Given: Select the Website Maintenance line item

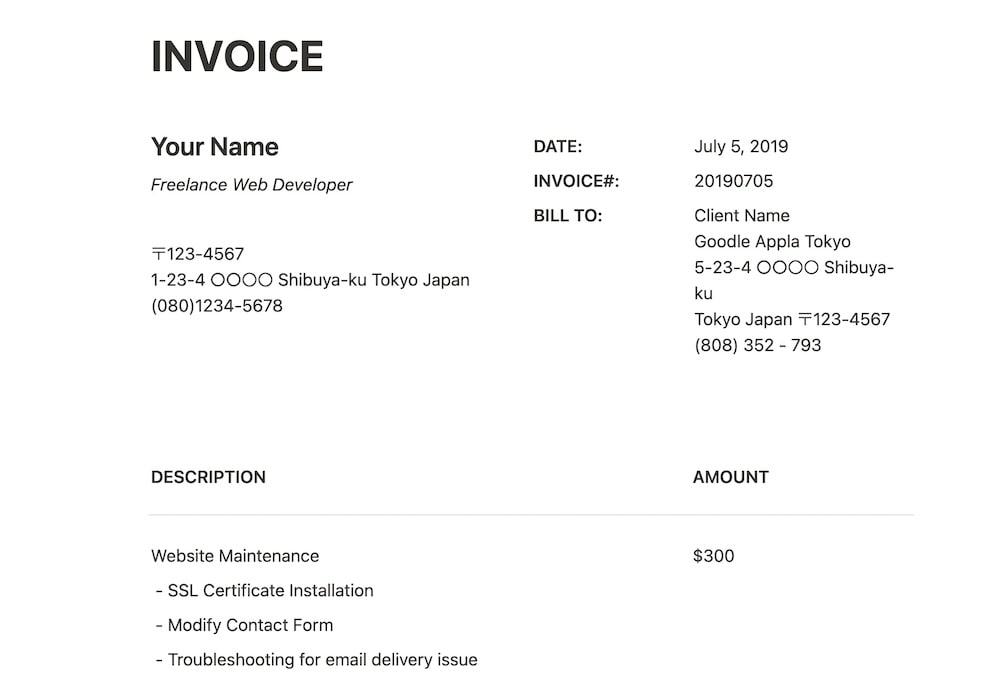Looking at the screenshot, I should tap(235, 556).
